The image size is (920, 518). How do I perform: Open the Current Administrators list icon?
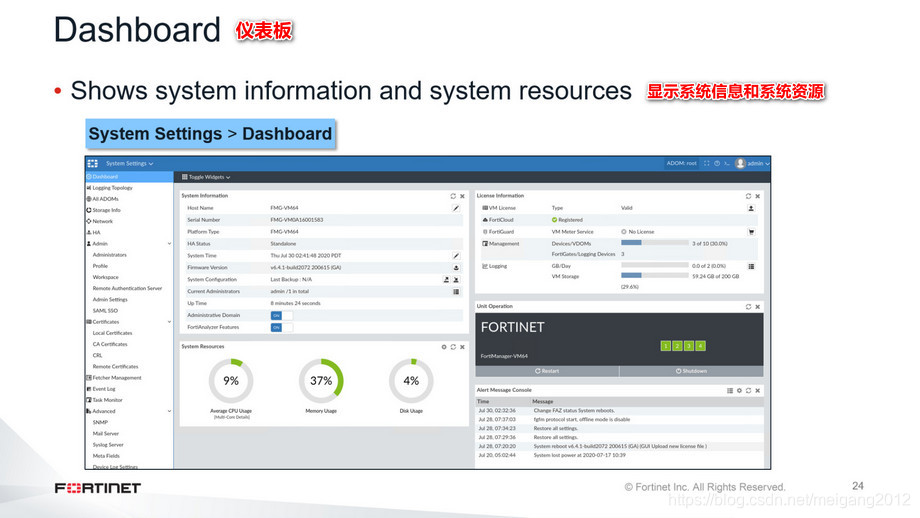(456, 292)
